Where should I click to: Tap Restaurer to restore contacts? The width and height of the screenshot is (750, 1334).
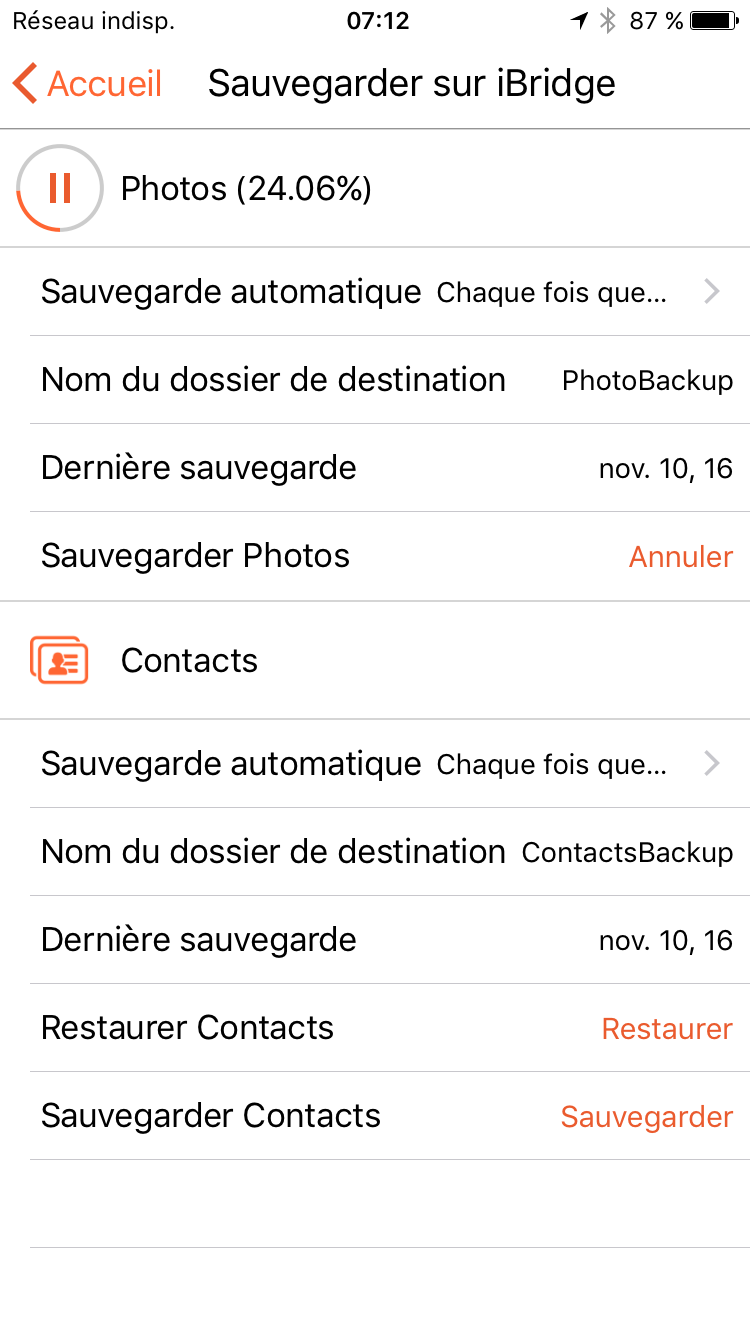tap(667, 1029)
